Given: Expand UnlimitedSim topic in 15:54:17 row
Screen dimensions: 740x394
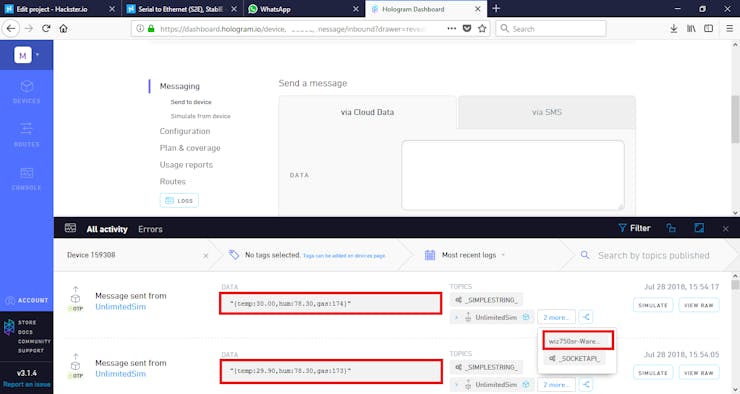Looking at the screenshot, I should click(456, 318).
